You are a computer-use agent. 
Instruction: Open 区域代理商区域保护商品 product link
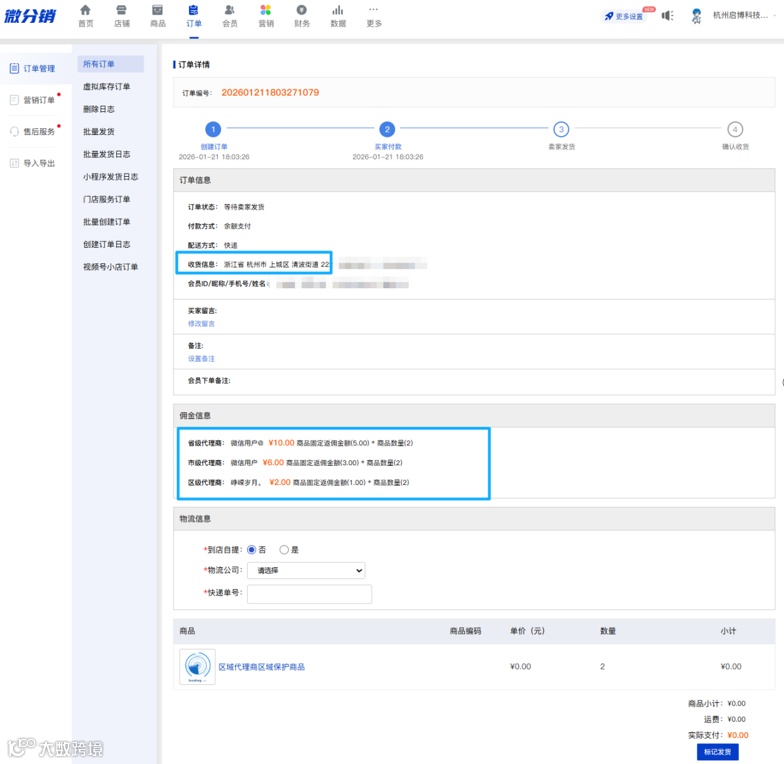tap(262, 666)
